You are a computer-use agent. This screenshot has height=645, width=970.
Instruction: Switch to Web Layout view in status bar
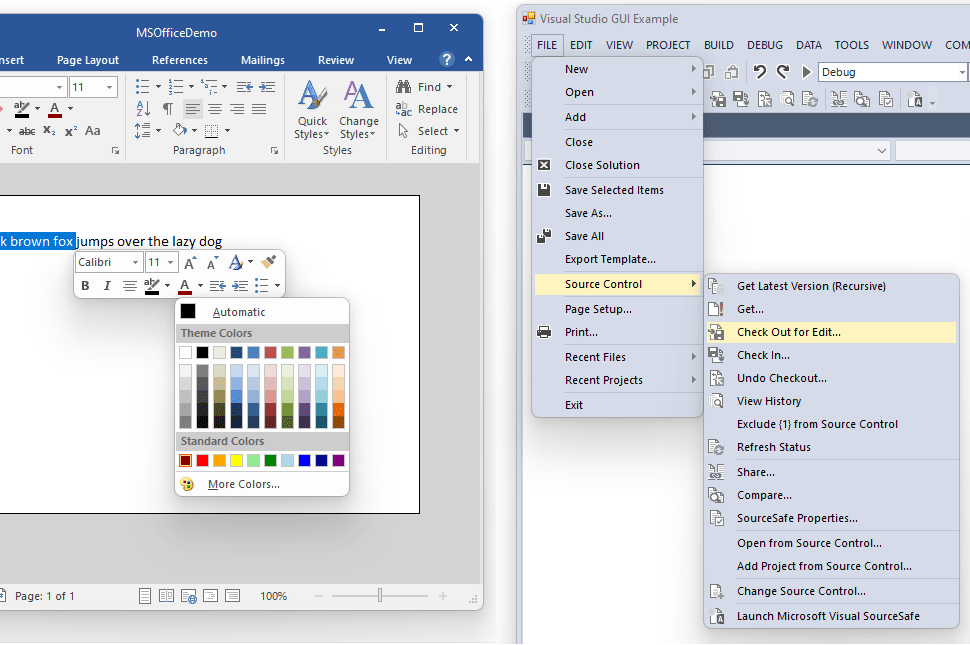pos(189,596)
